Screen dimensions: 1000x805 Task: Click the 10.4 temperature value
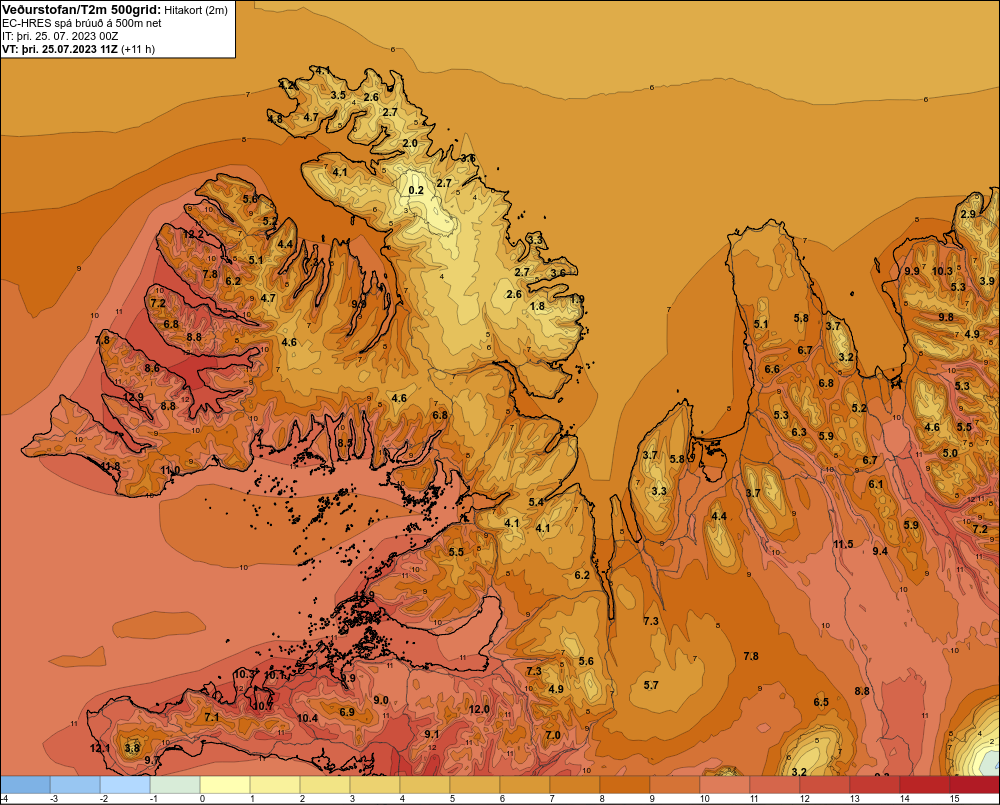tap(307, 718)
